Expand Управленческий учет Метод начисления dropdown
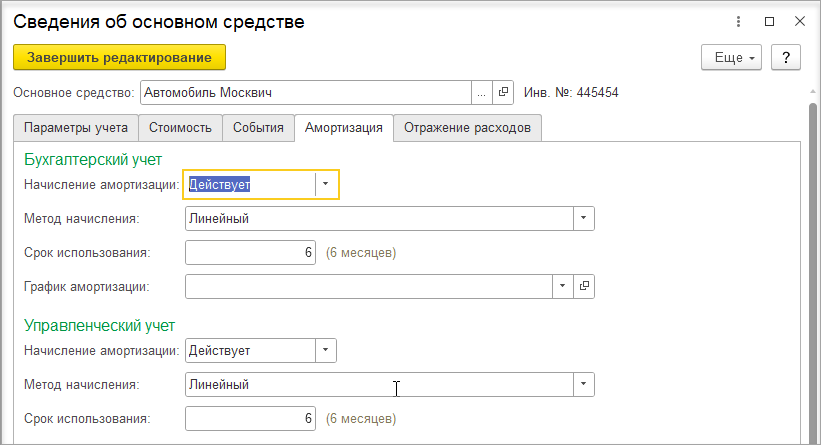The height and width of the screenshot is (445, 821). 583,384
